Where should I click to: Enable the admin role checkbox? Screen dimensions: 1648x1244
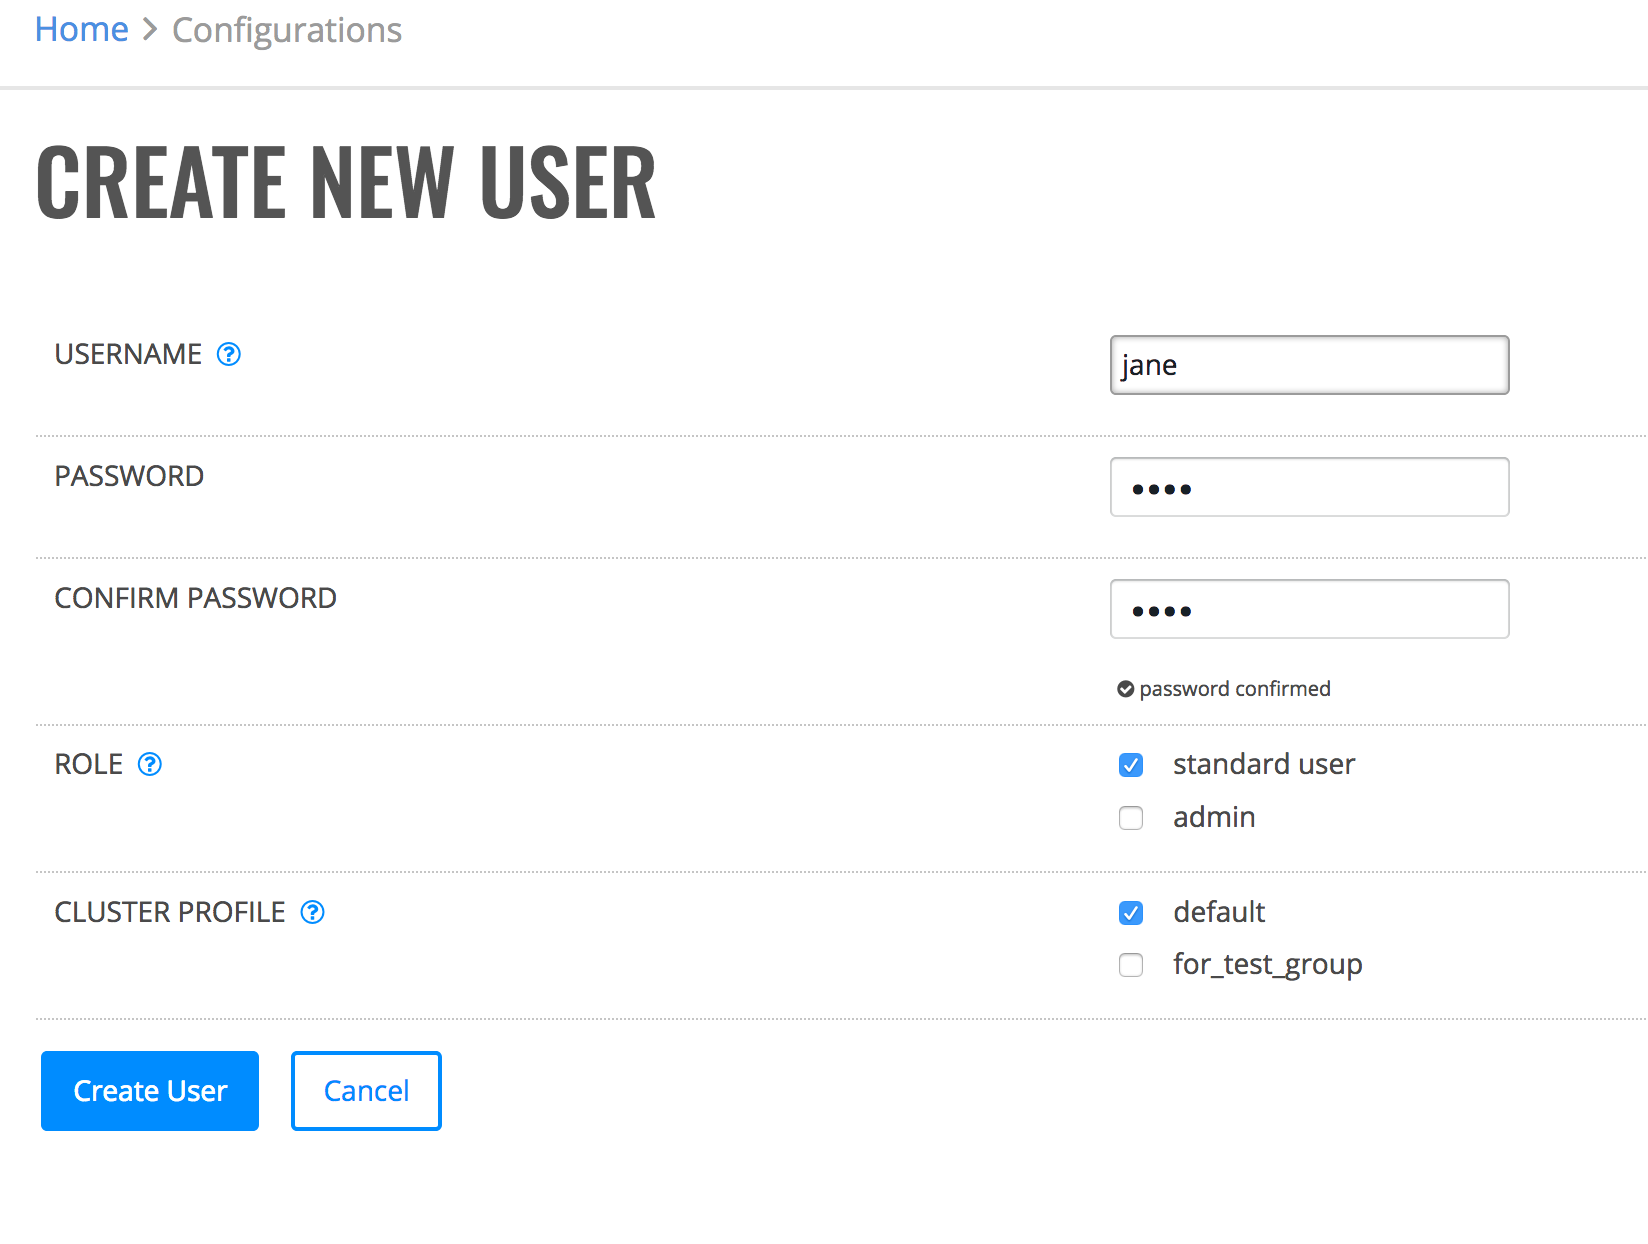point(1131,818)
